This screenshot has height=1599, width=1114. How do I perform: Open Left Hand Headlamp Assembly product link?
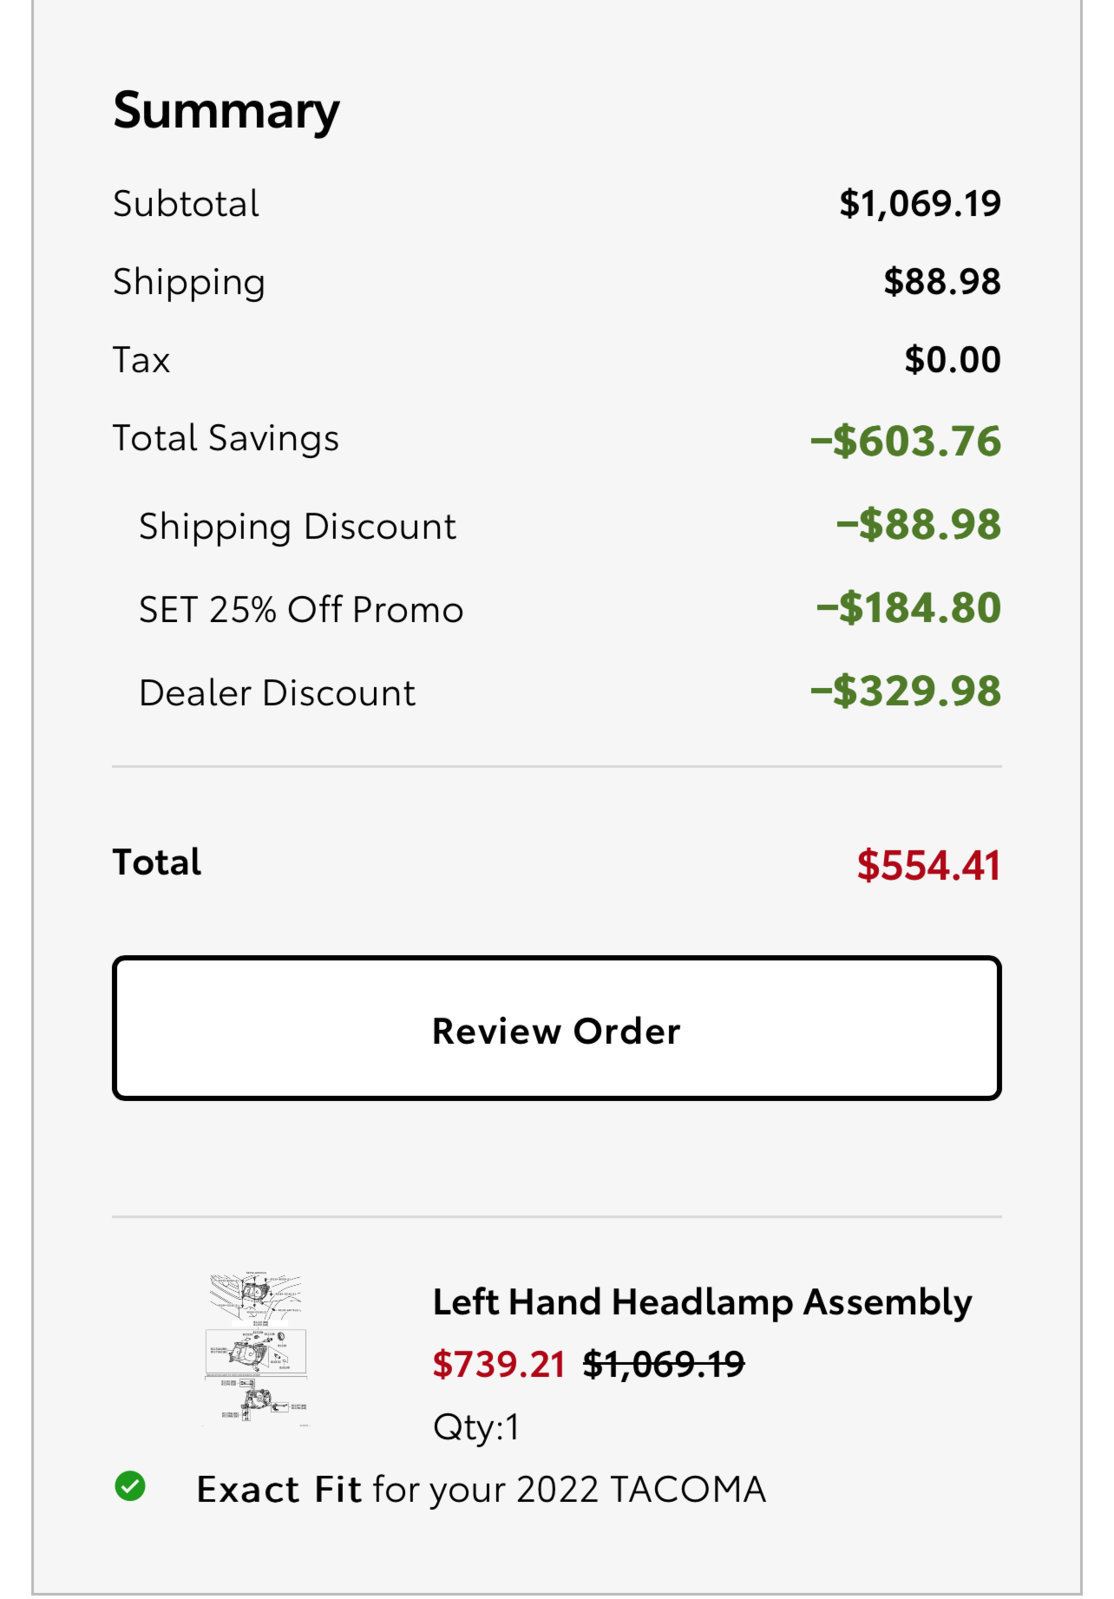702,1302
